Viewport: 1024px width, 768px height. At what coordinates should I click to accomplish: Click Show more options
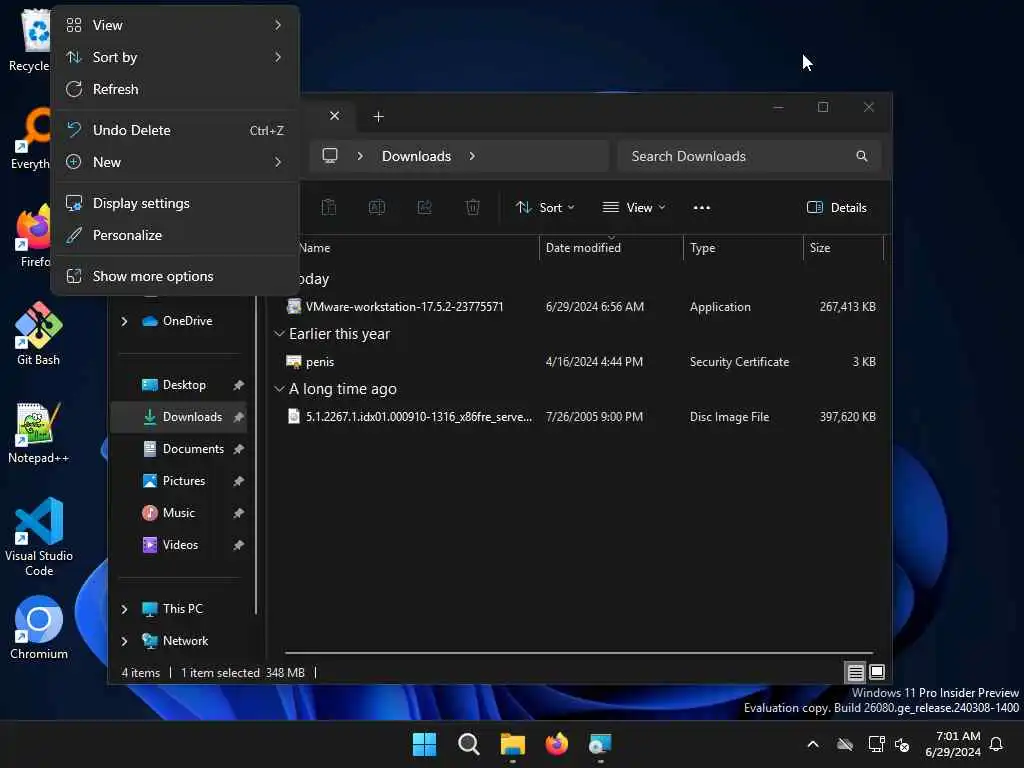(174, 276)
